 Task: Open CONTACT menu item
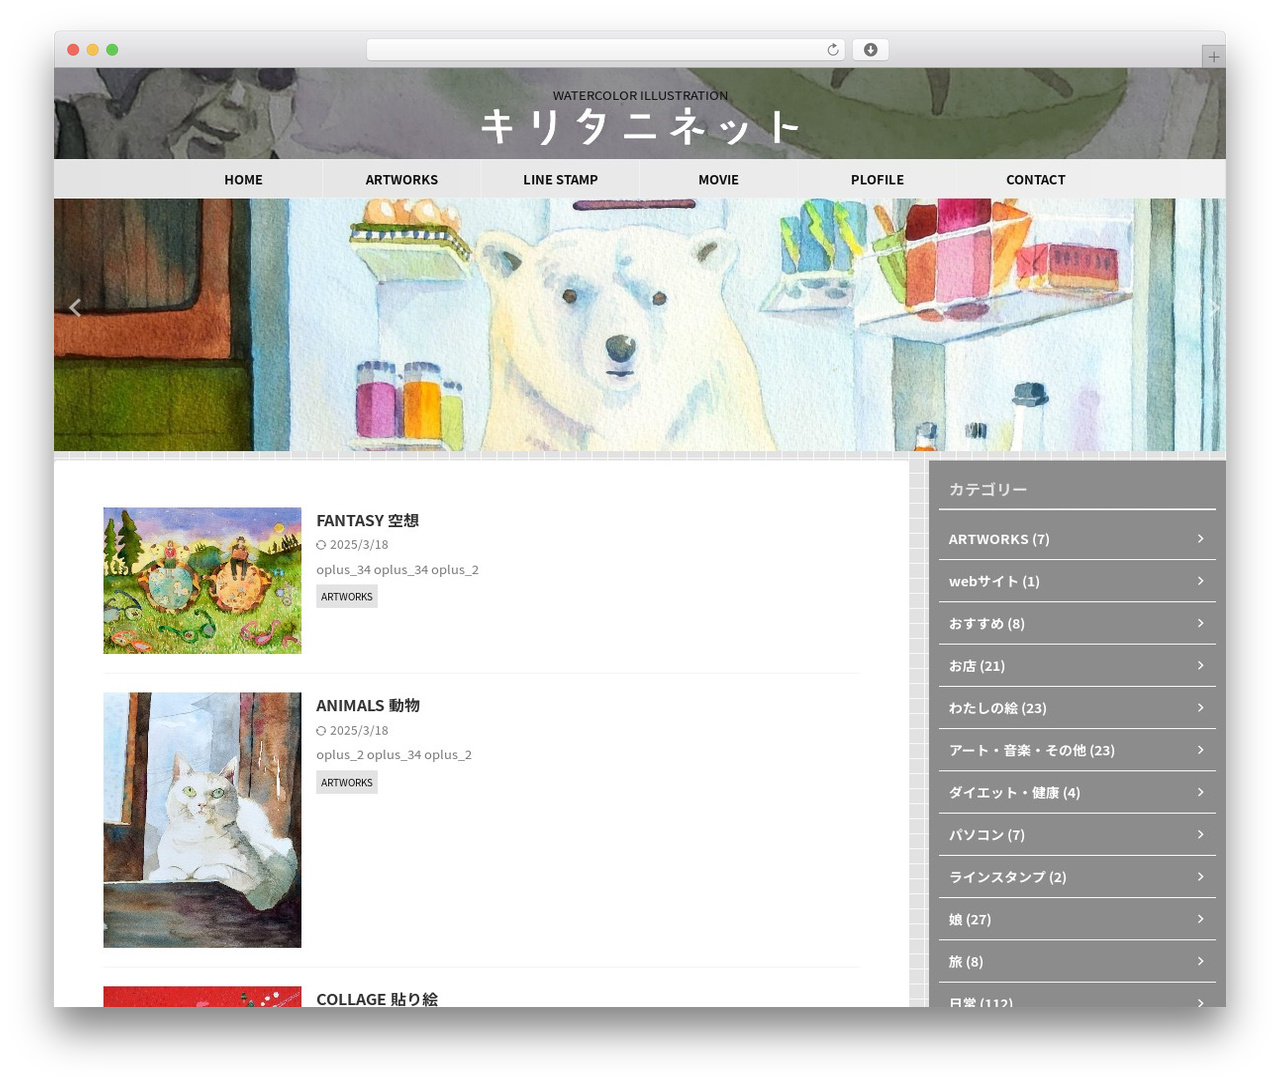pos(1035,180)
